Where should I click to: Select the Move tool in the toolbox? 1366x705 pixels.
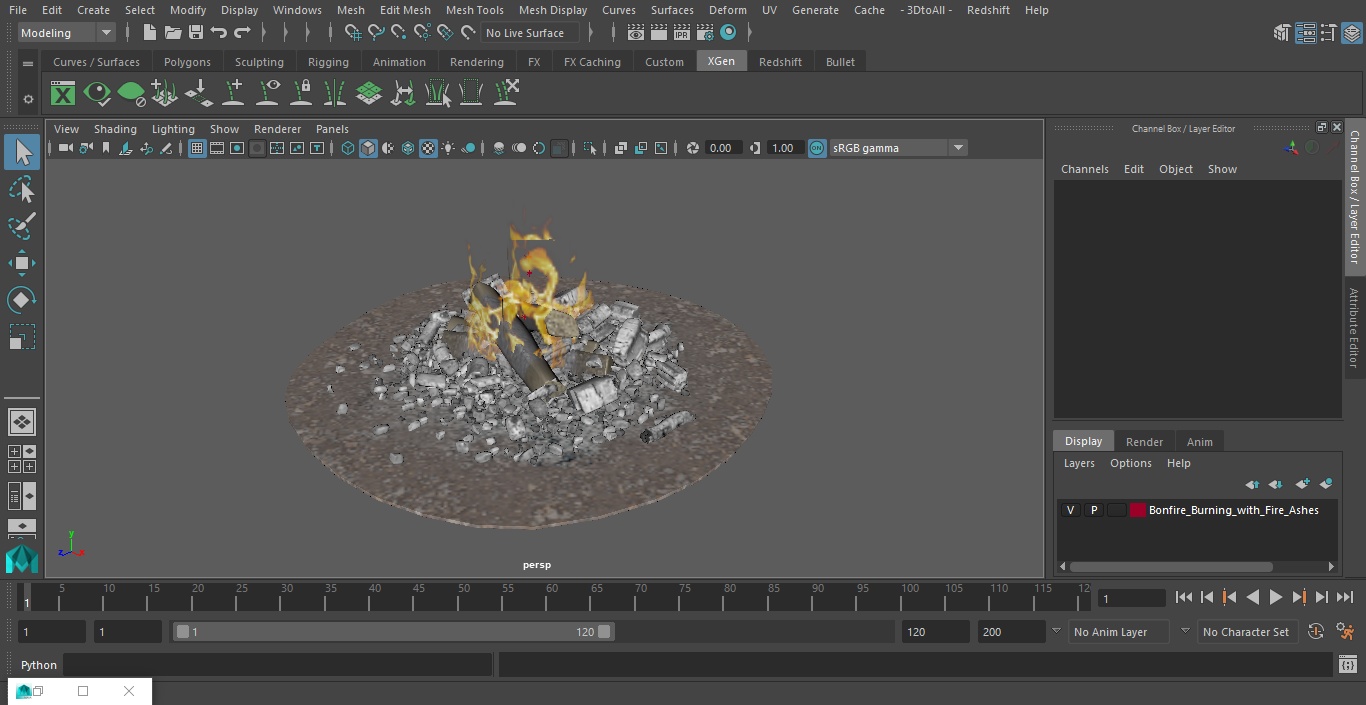(x=21, y=264)
